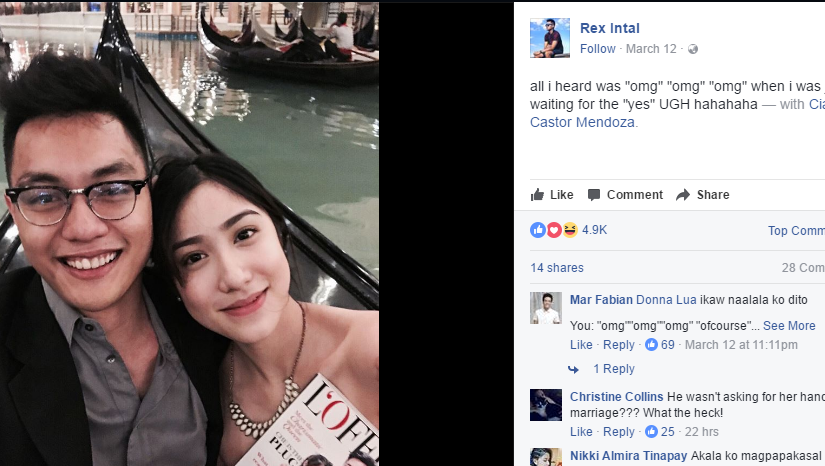Click the heart reaction icon
This screenshot has width=825, height=466.
(x=554, y=230)
